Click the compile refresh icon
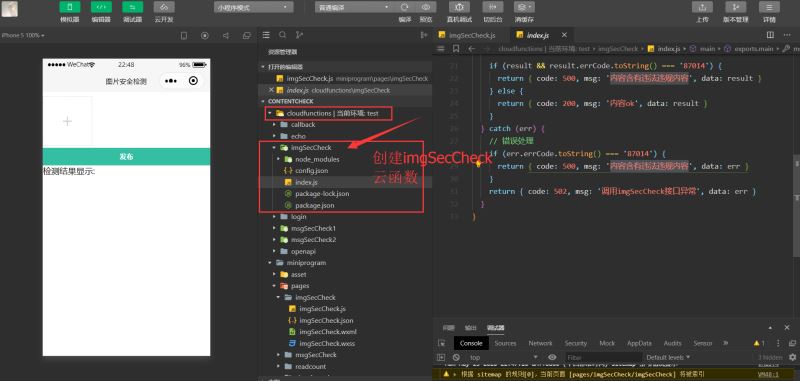This screenshot has width=800, height=381. (x=405, y=7)
